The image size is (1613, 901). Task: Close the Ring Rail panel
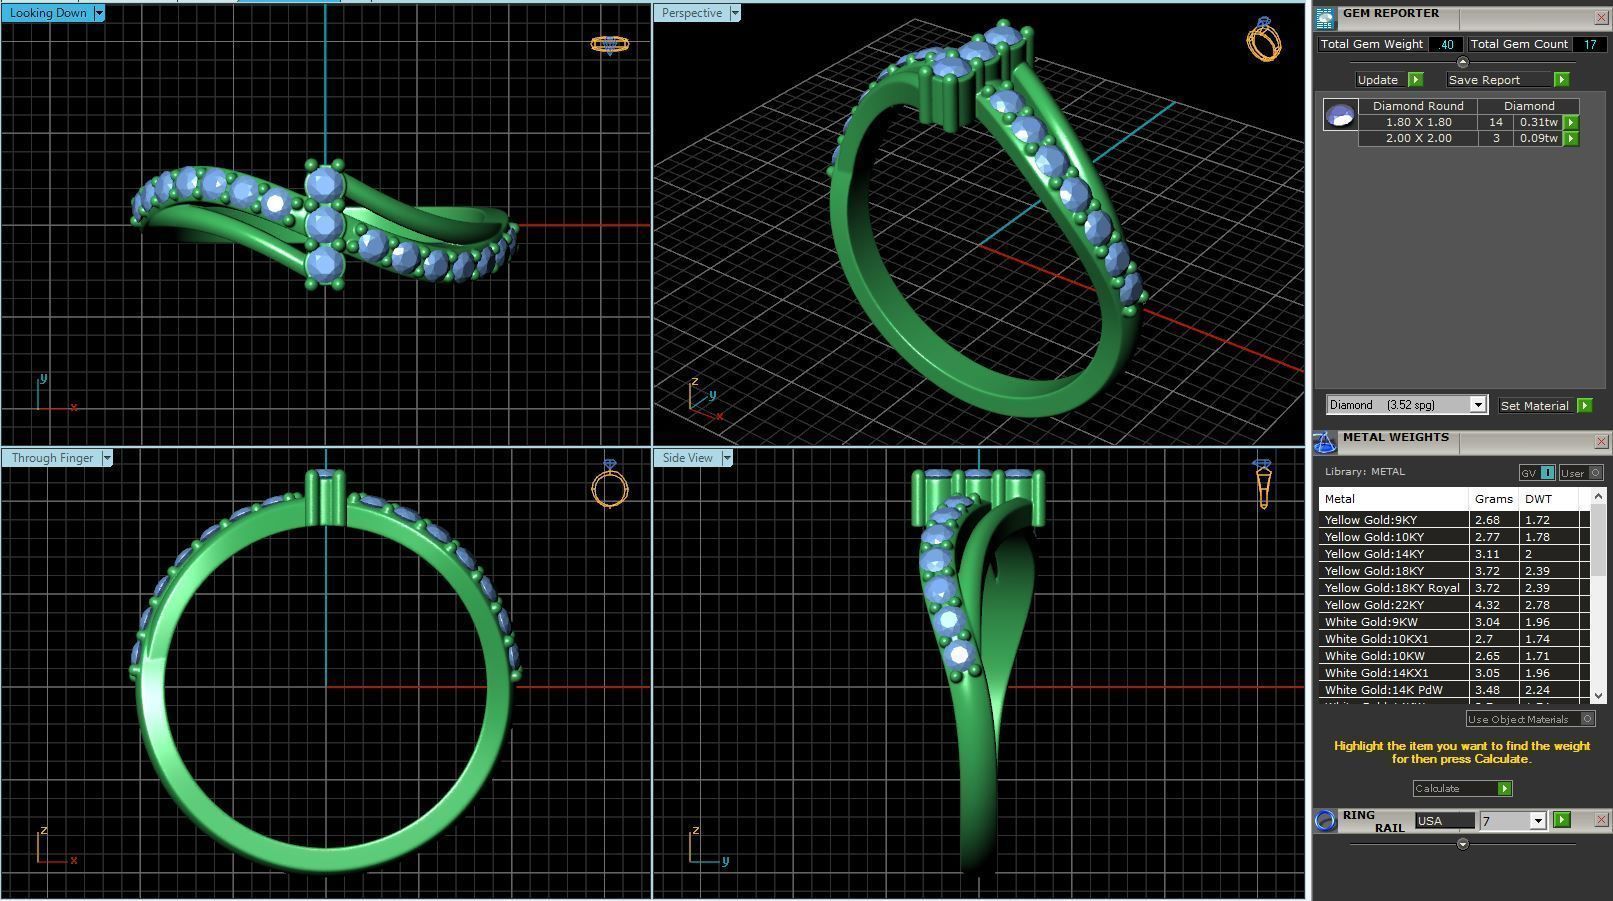(1601, 819)
